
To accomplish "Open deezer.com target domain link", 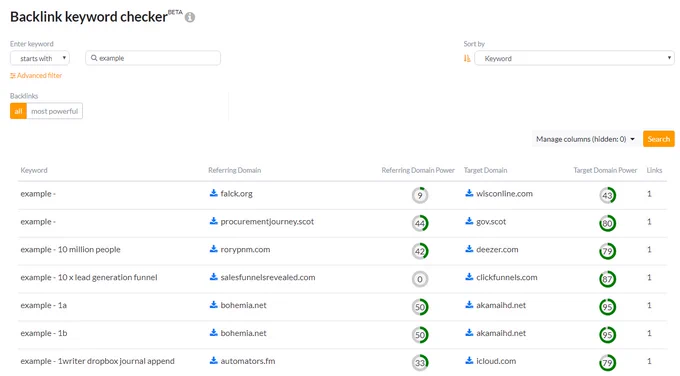I will point(497,249).
